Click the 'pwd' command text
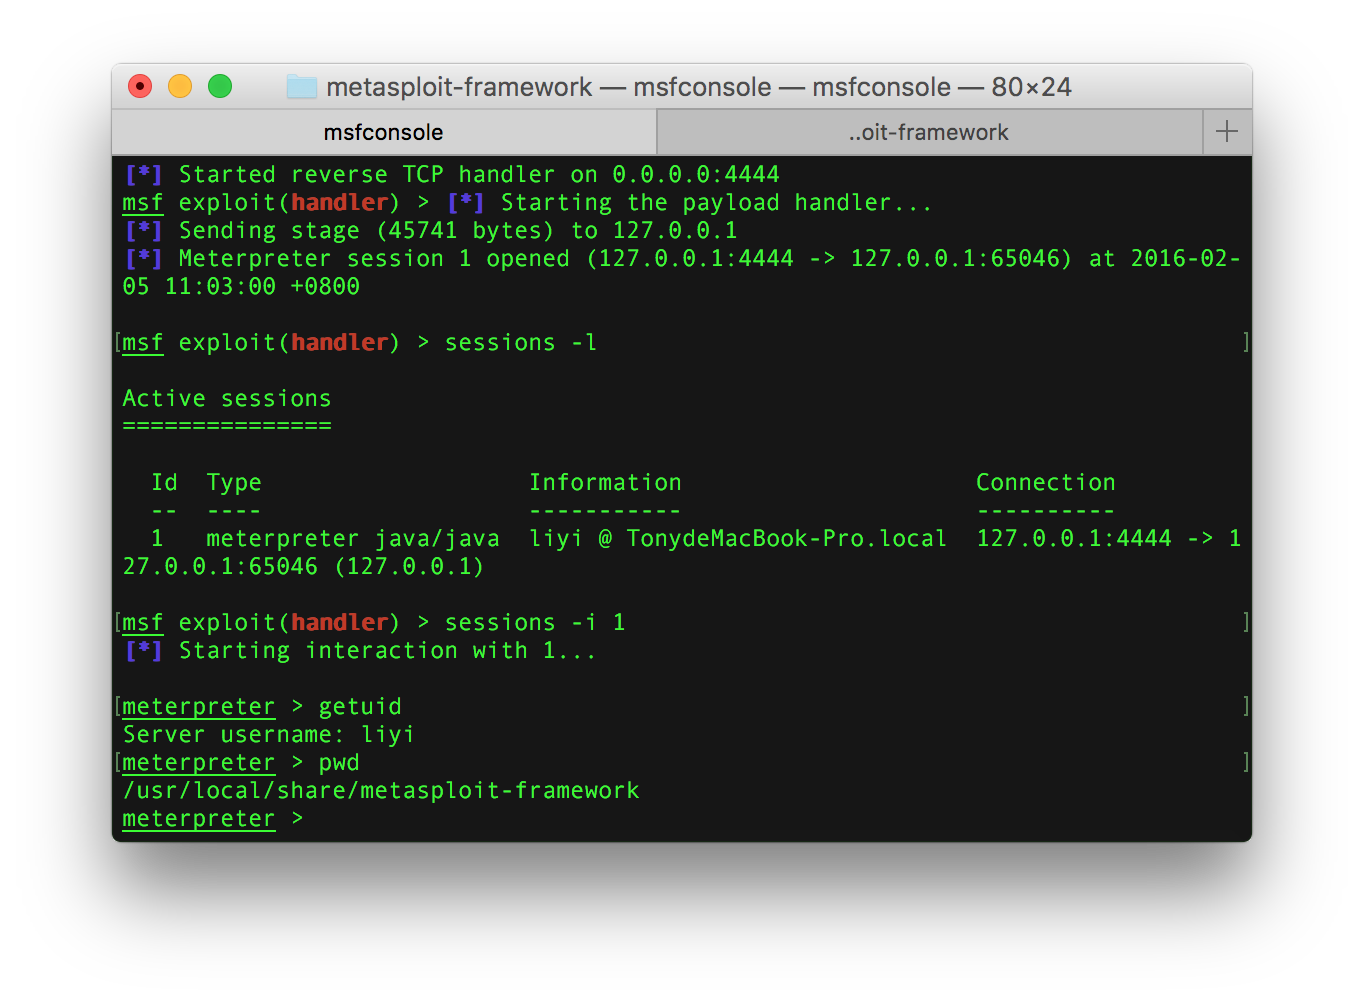 (x=339, y=762)
